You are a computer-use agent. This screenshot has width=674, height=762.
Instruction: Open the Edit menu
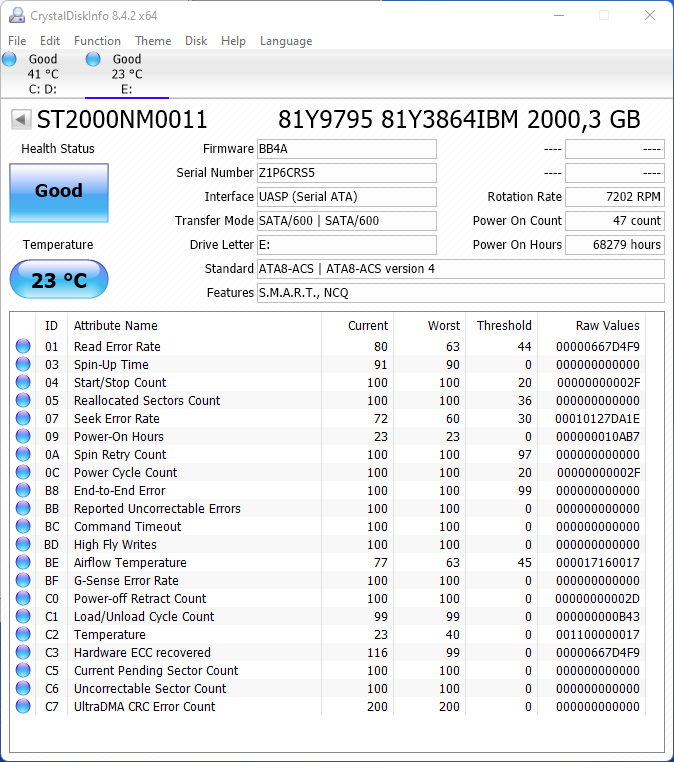point(50,41)
